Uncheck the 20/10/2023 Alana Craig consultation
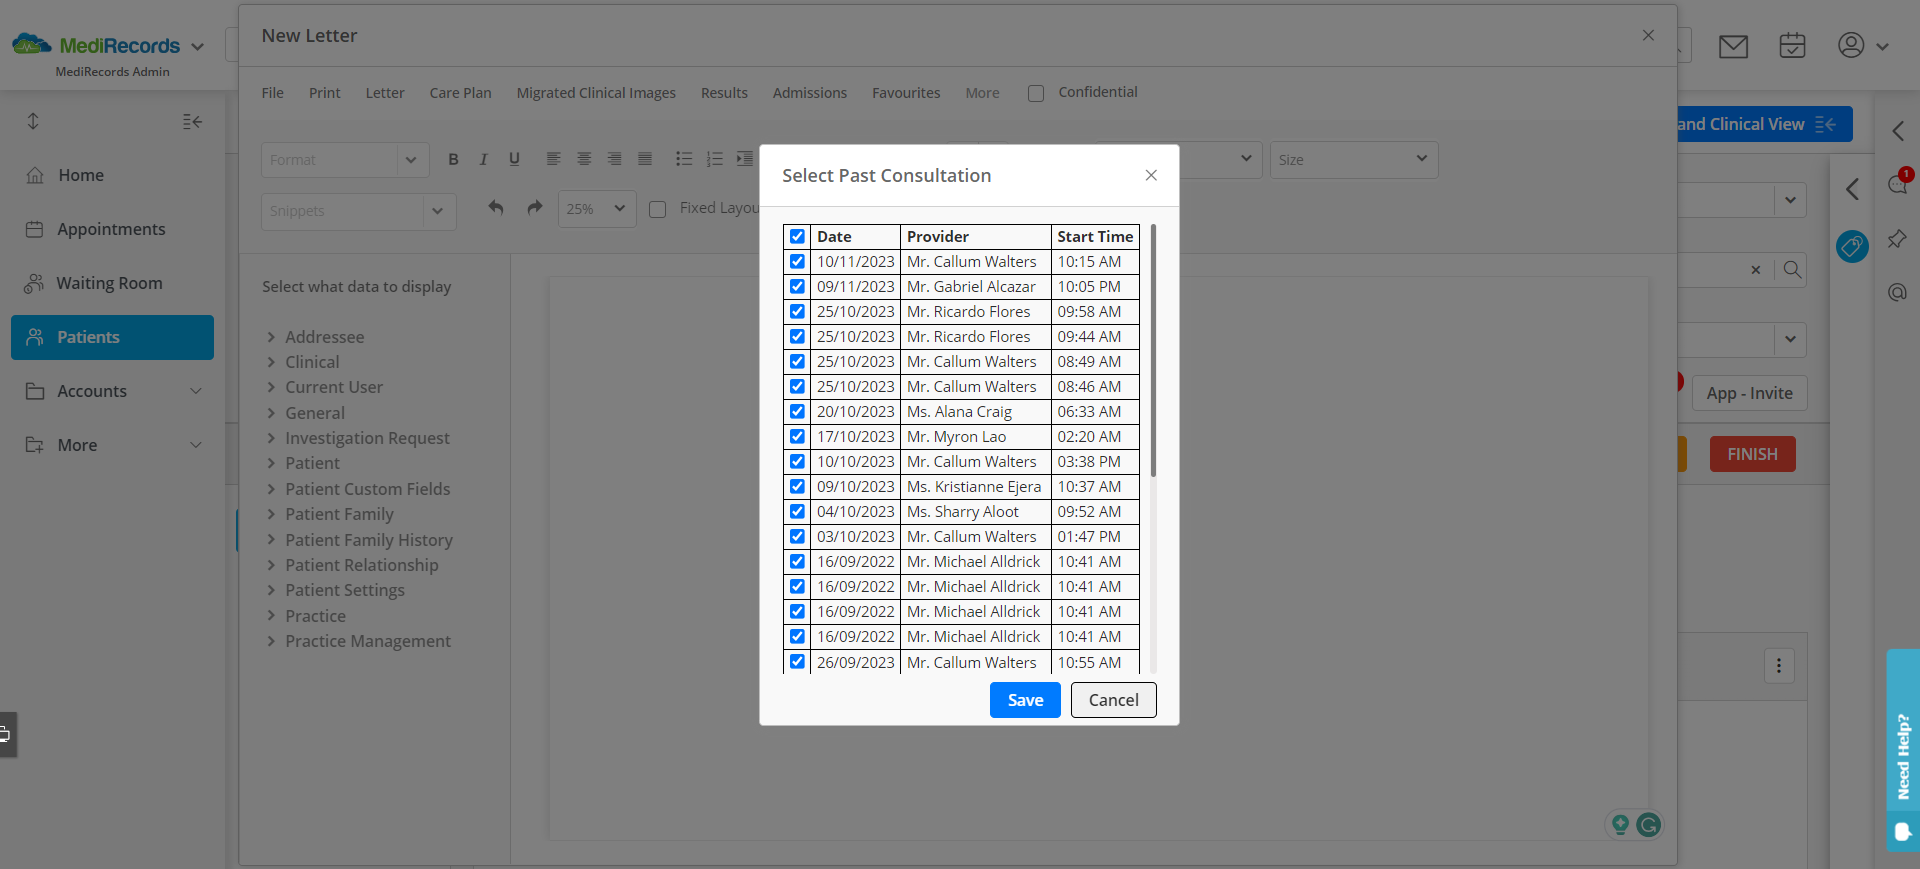Image resolution: width=1920 pixels, height=869 pixels. pyautogui.click(x=797, y=412)
